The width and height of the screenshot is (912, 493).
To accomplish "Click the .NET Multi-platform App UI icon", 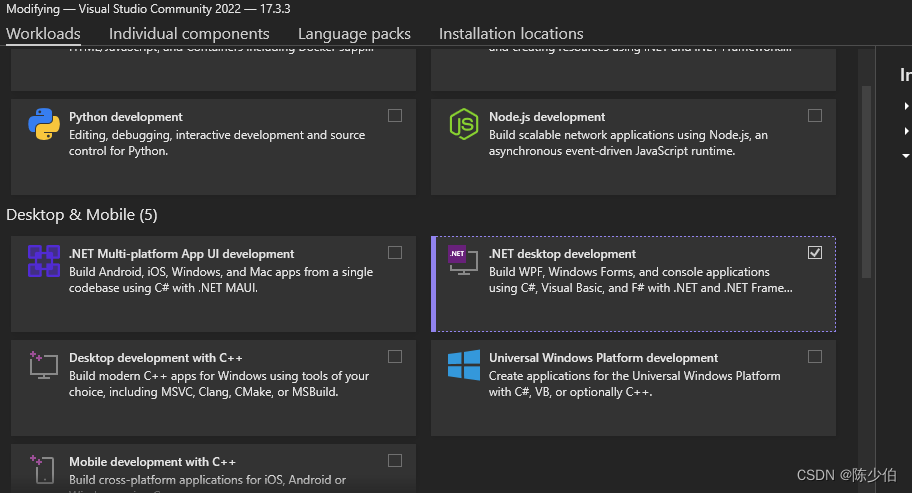I will click(44, 261).
